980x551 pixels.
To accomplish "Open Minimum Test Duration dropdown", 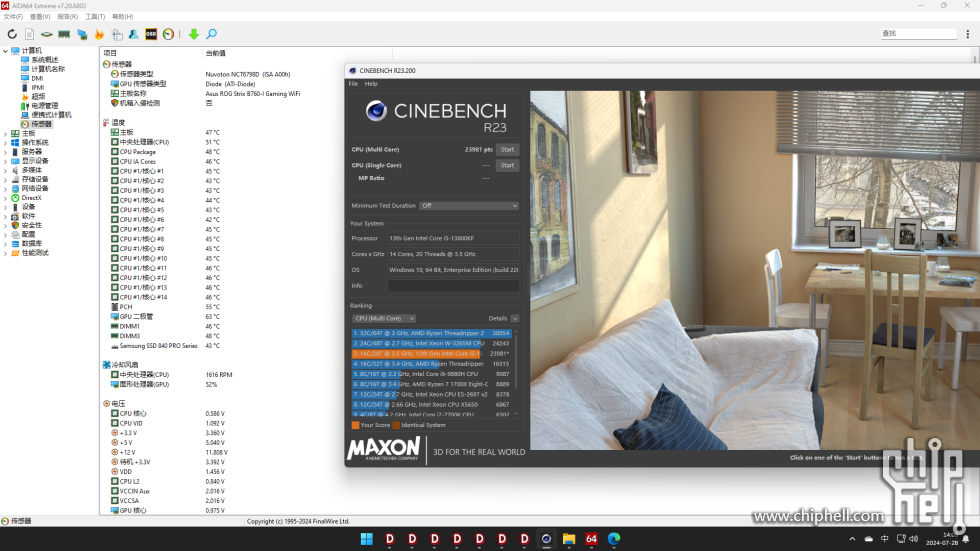I will coord(469,206).
